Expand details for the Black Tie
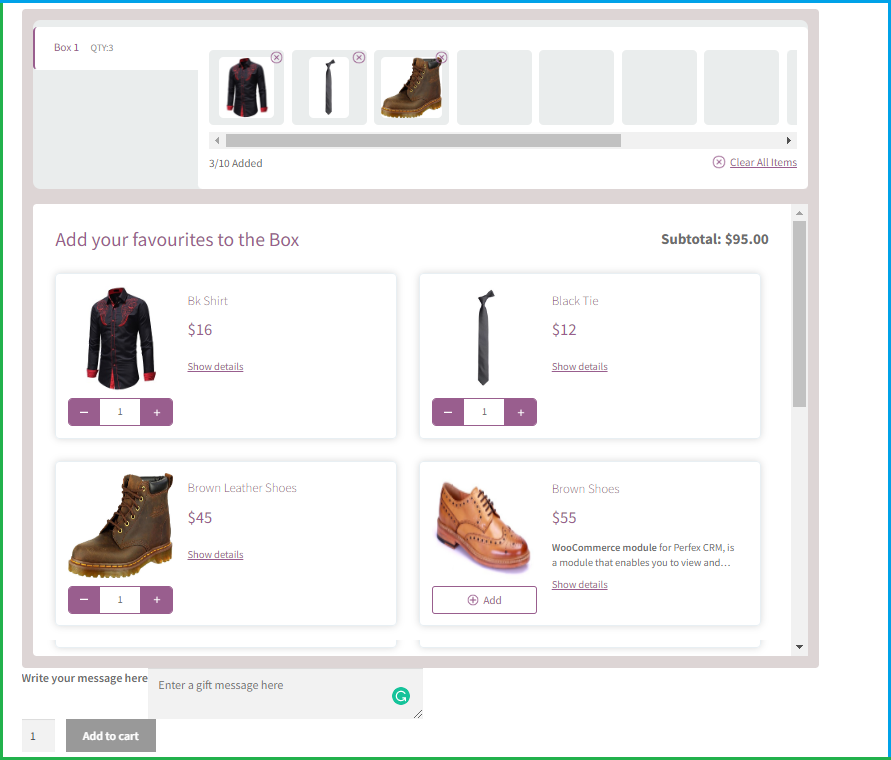891x760 pixels. (x=579, y=366)
